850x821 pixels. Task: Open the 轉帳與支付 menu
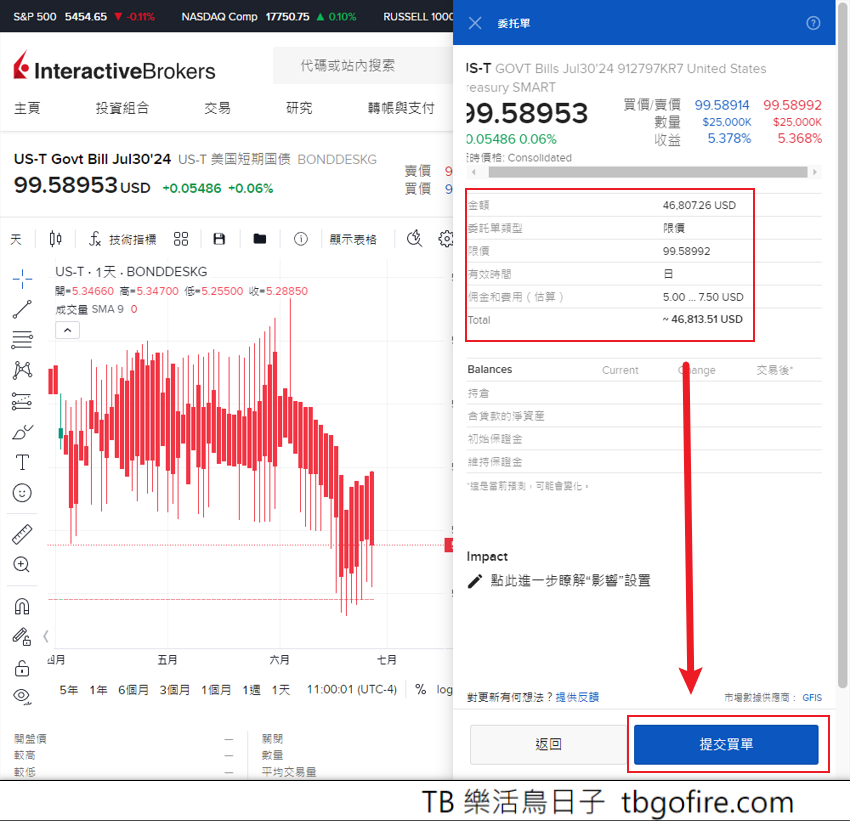coord(401,108)
